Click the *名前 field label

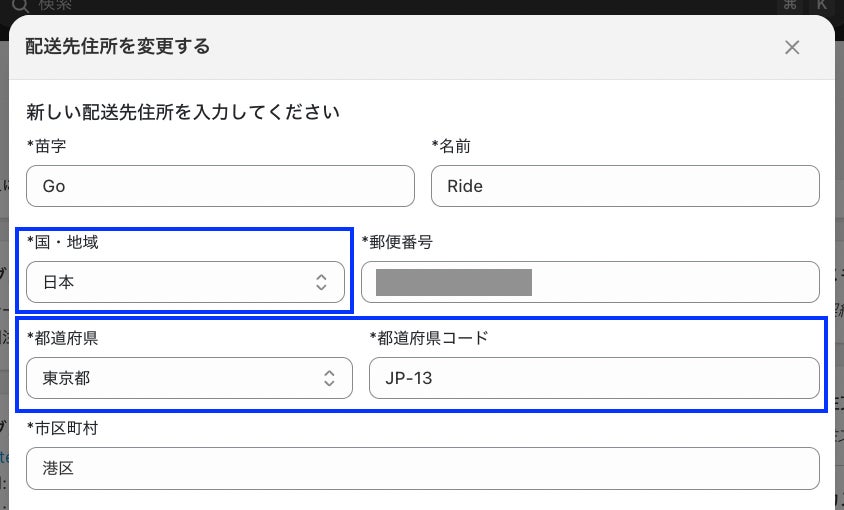point(451,146)
